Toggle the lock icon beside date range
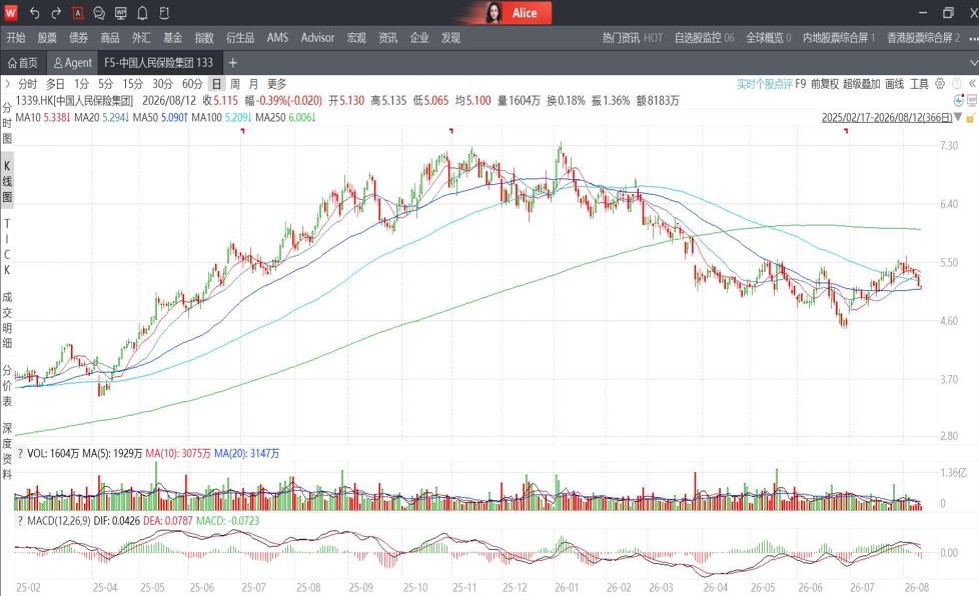 [x=970, y=118]
